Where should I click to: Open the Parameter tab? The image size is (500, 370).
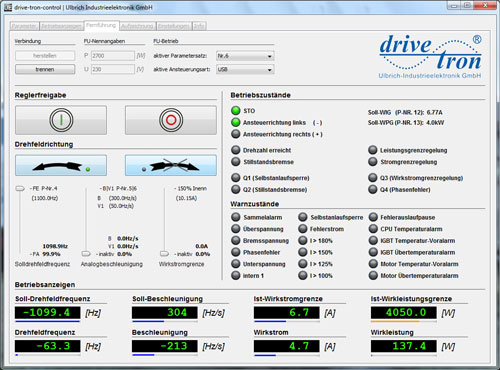click(24, 26)
